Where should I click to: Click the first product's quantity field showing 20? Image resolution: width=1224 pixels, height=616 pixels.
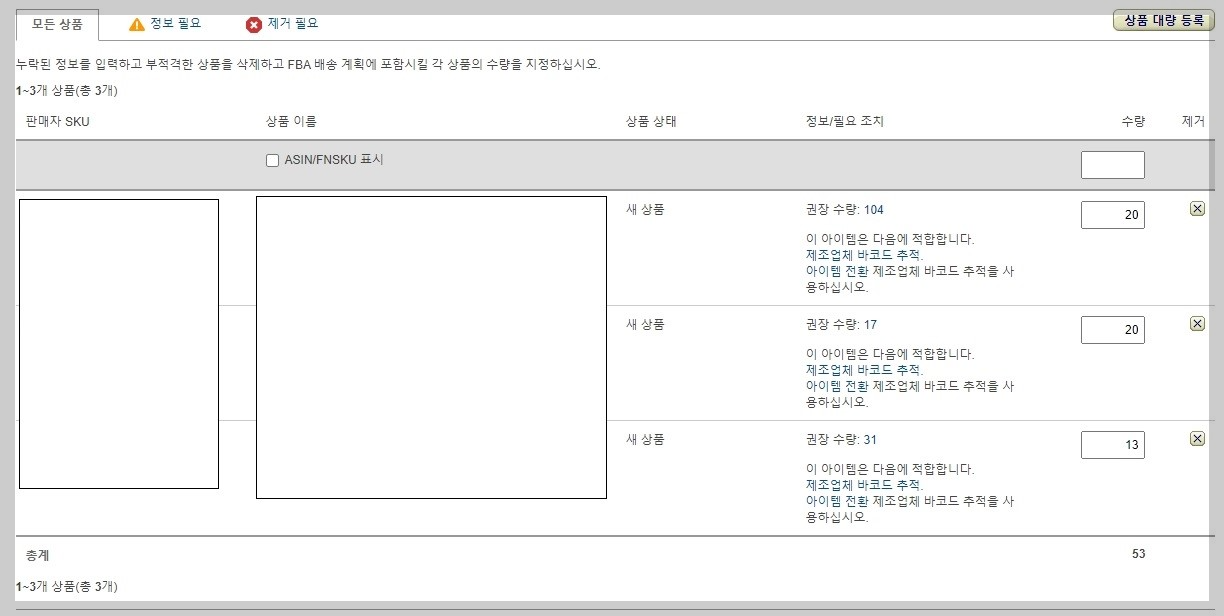coord(1112,214)
